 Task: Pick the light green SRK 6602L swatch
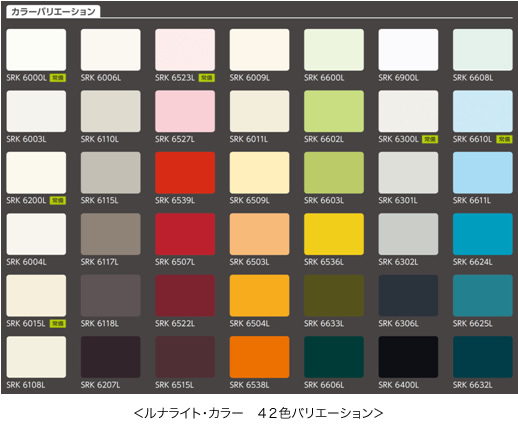click(334, 111)
